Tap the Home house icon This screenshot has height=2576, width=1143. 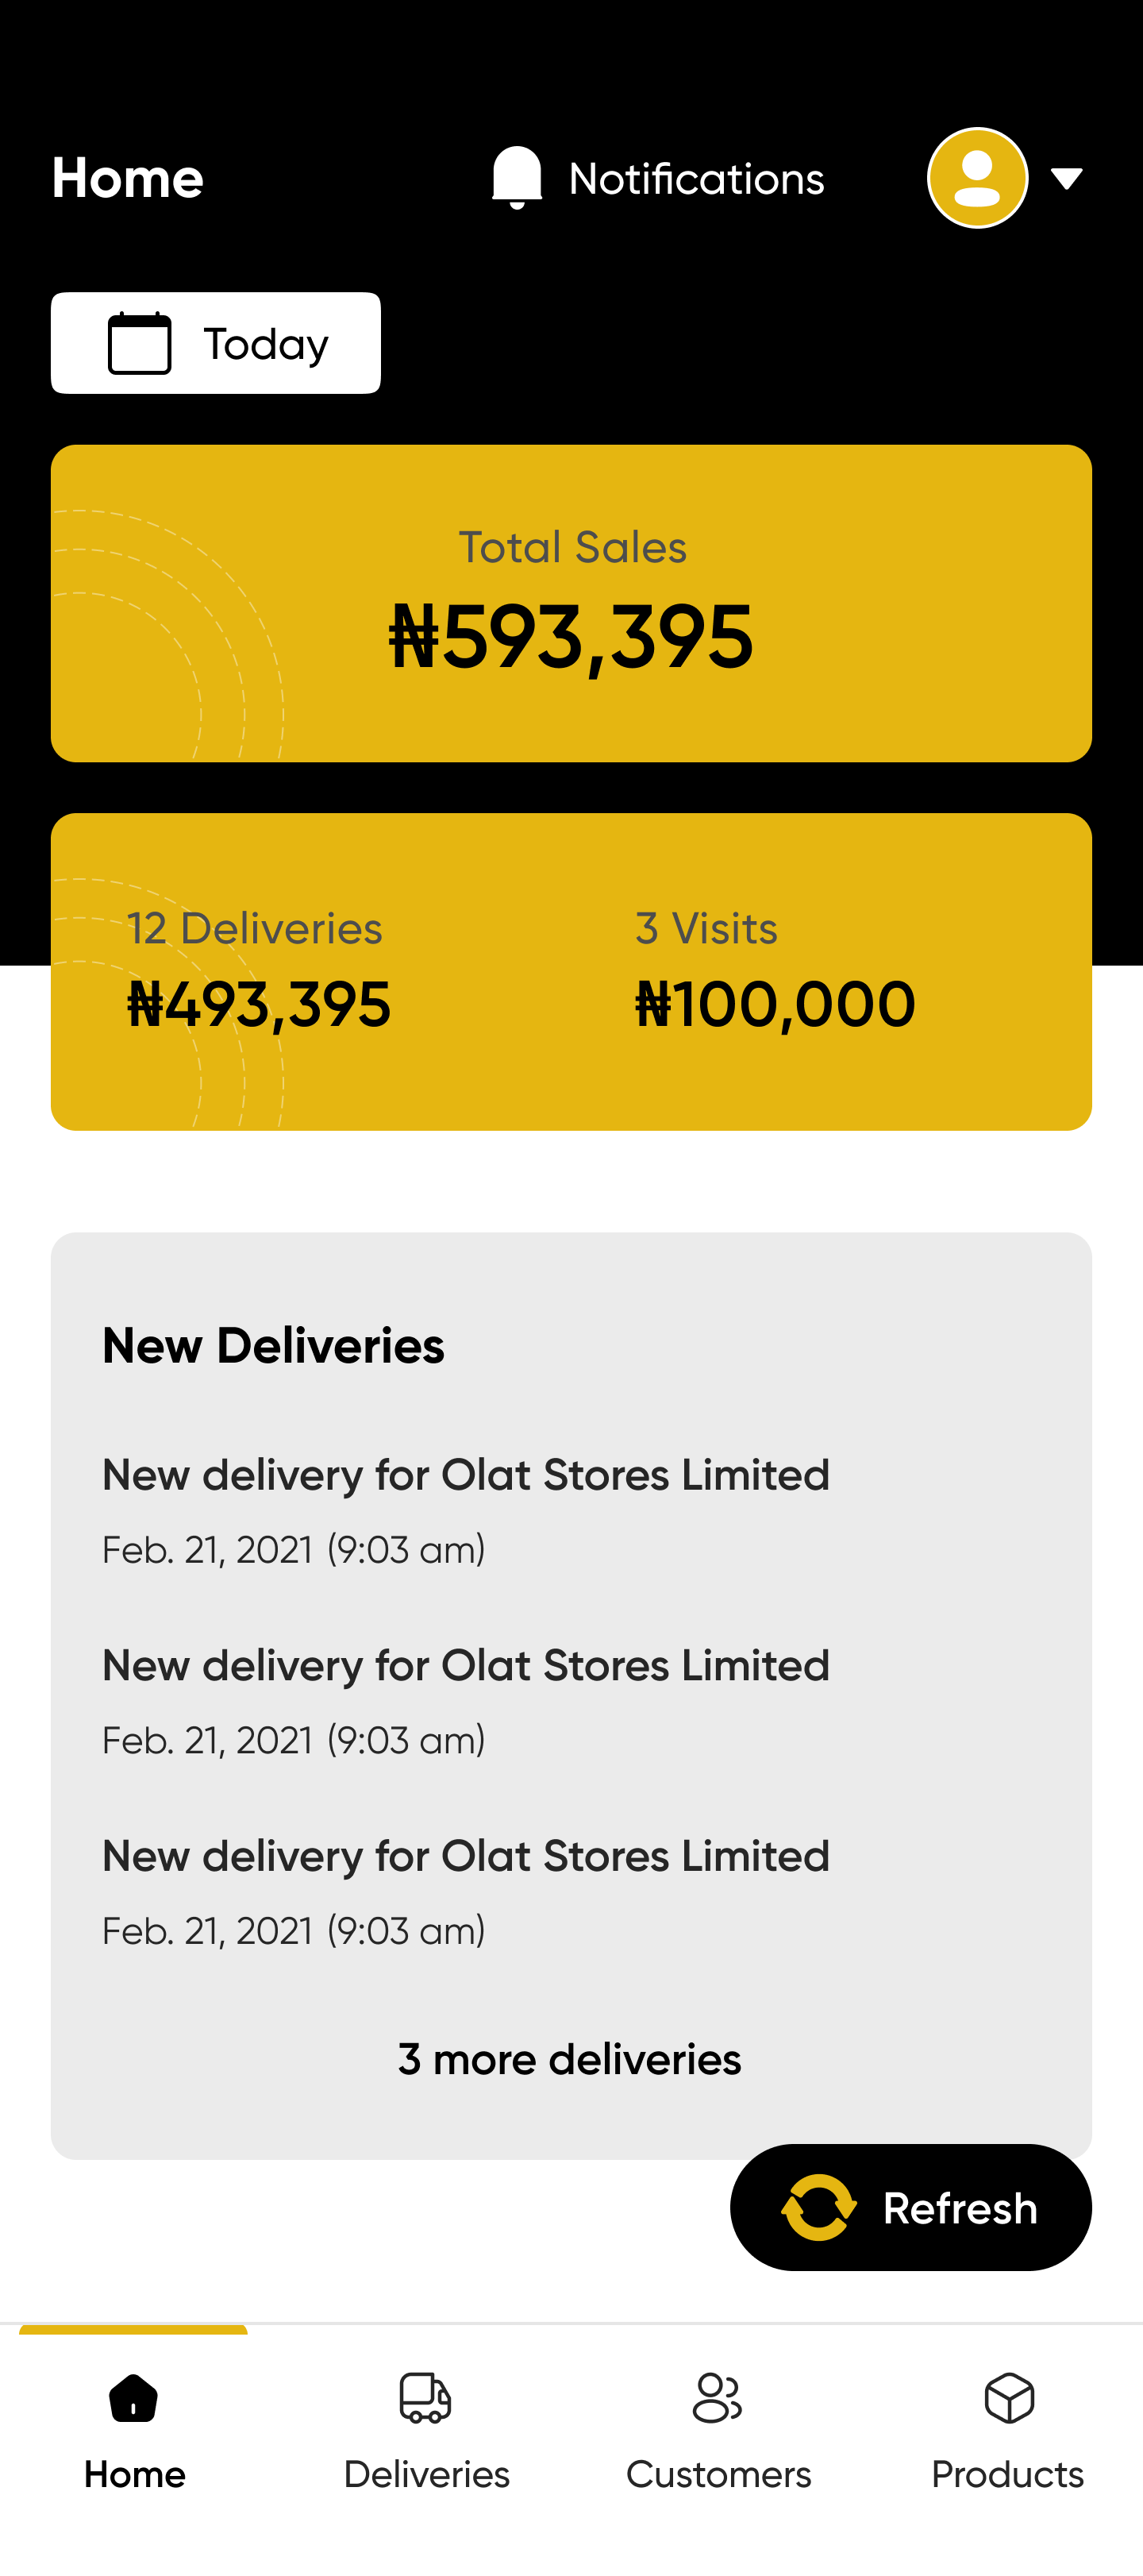(x=134, y=2397)
